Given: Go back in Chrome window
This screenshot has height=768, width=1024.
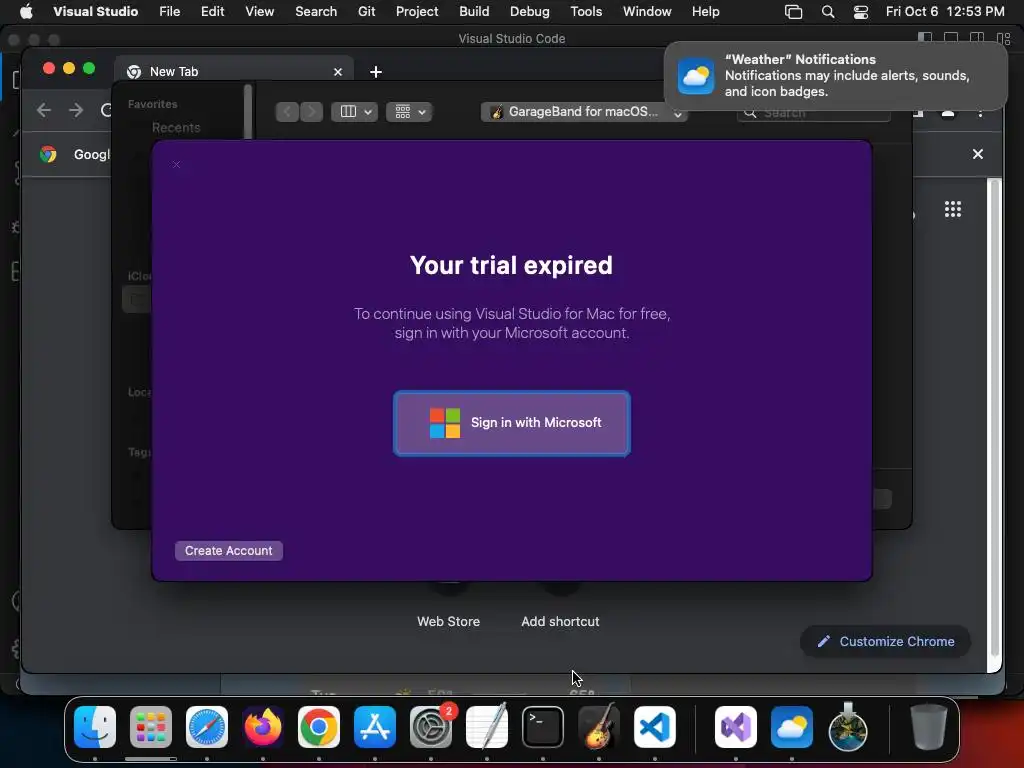Looking at the screenshot, I should tap(44, 110).
